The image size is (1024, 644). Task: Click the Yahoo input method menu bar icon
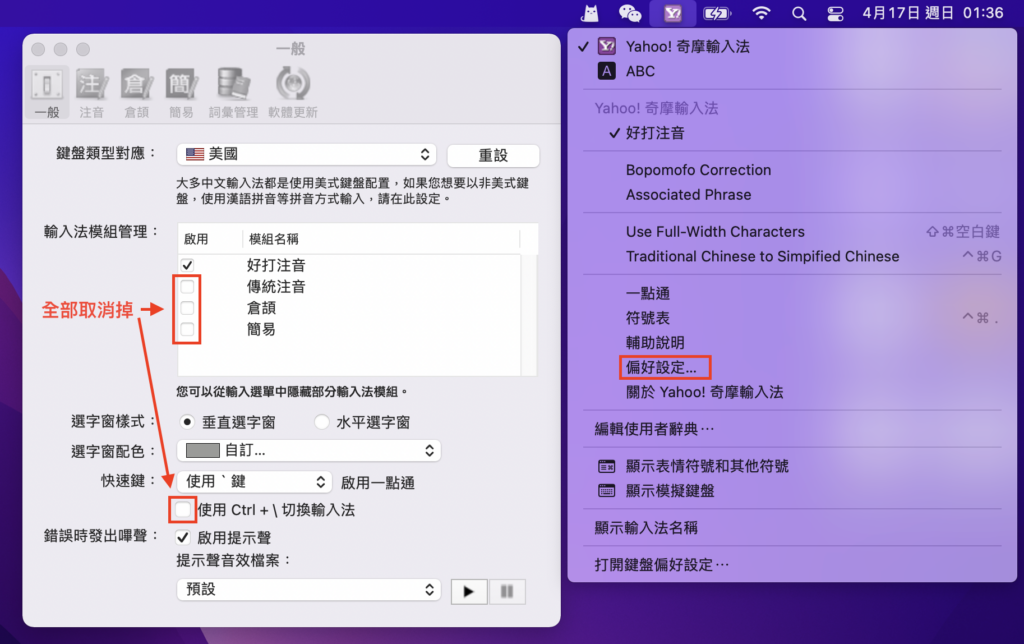(x=673, y=13)
